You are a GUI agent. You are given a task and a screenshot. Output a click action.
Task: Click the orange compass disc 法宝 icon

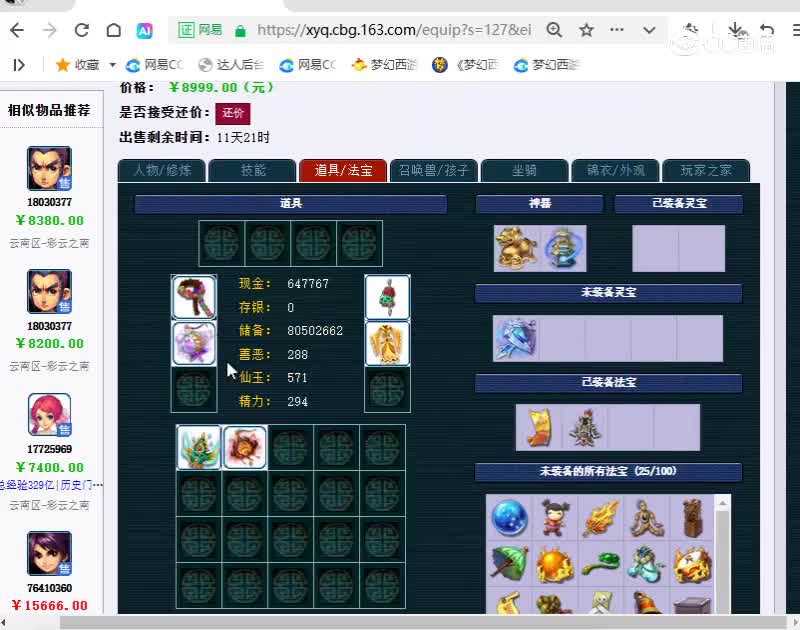(693, 564)
